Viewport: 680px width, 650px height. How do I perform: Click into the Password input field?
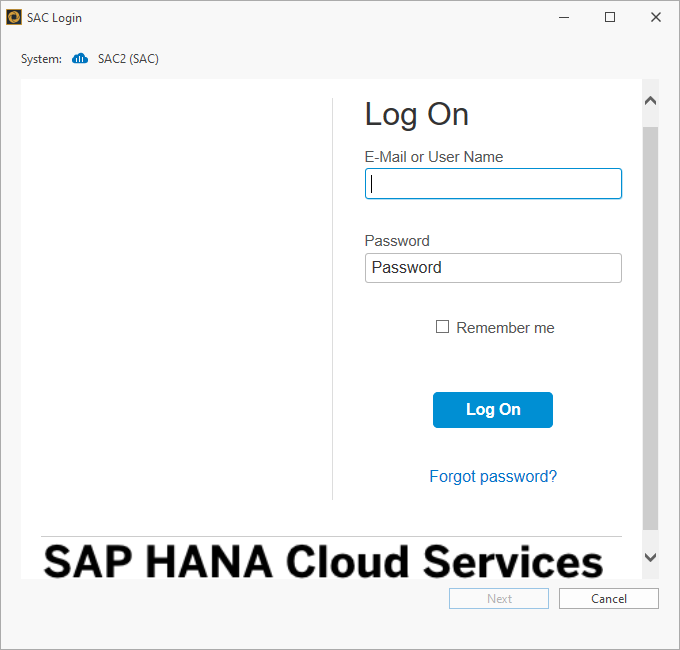coord(493,268)
